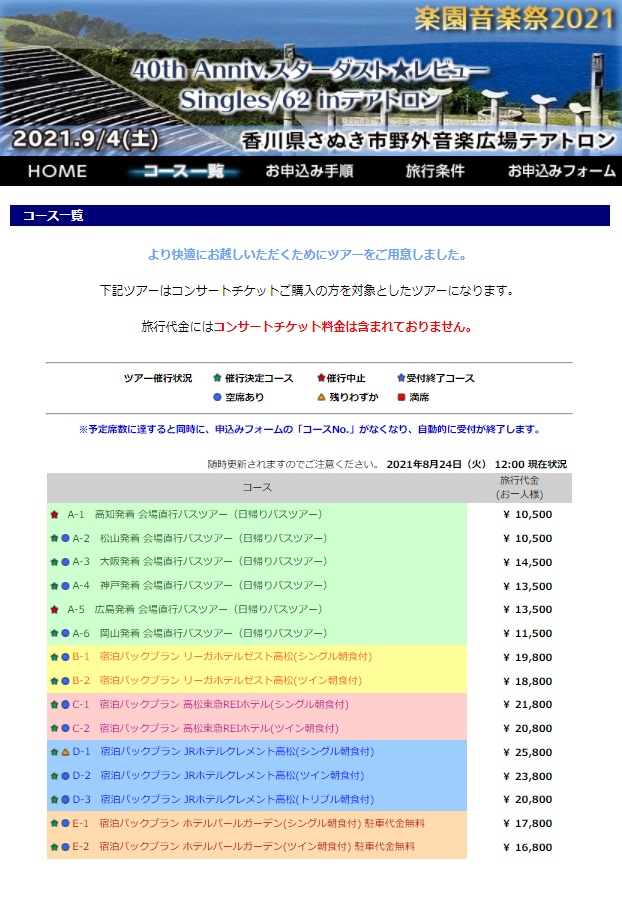Screen dimensions: 622x912
Task: Click the orange triangle icon beside D-1
Action: (65, 752)
